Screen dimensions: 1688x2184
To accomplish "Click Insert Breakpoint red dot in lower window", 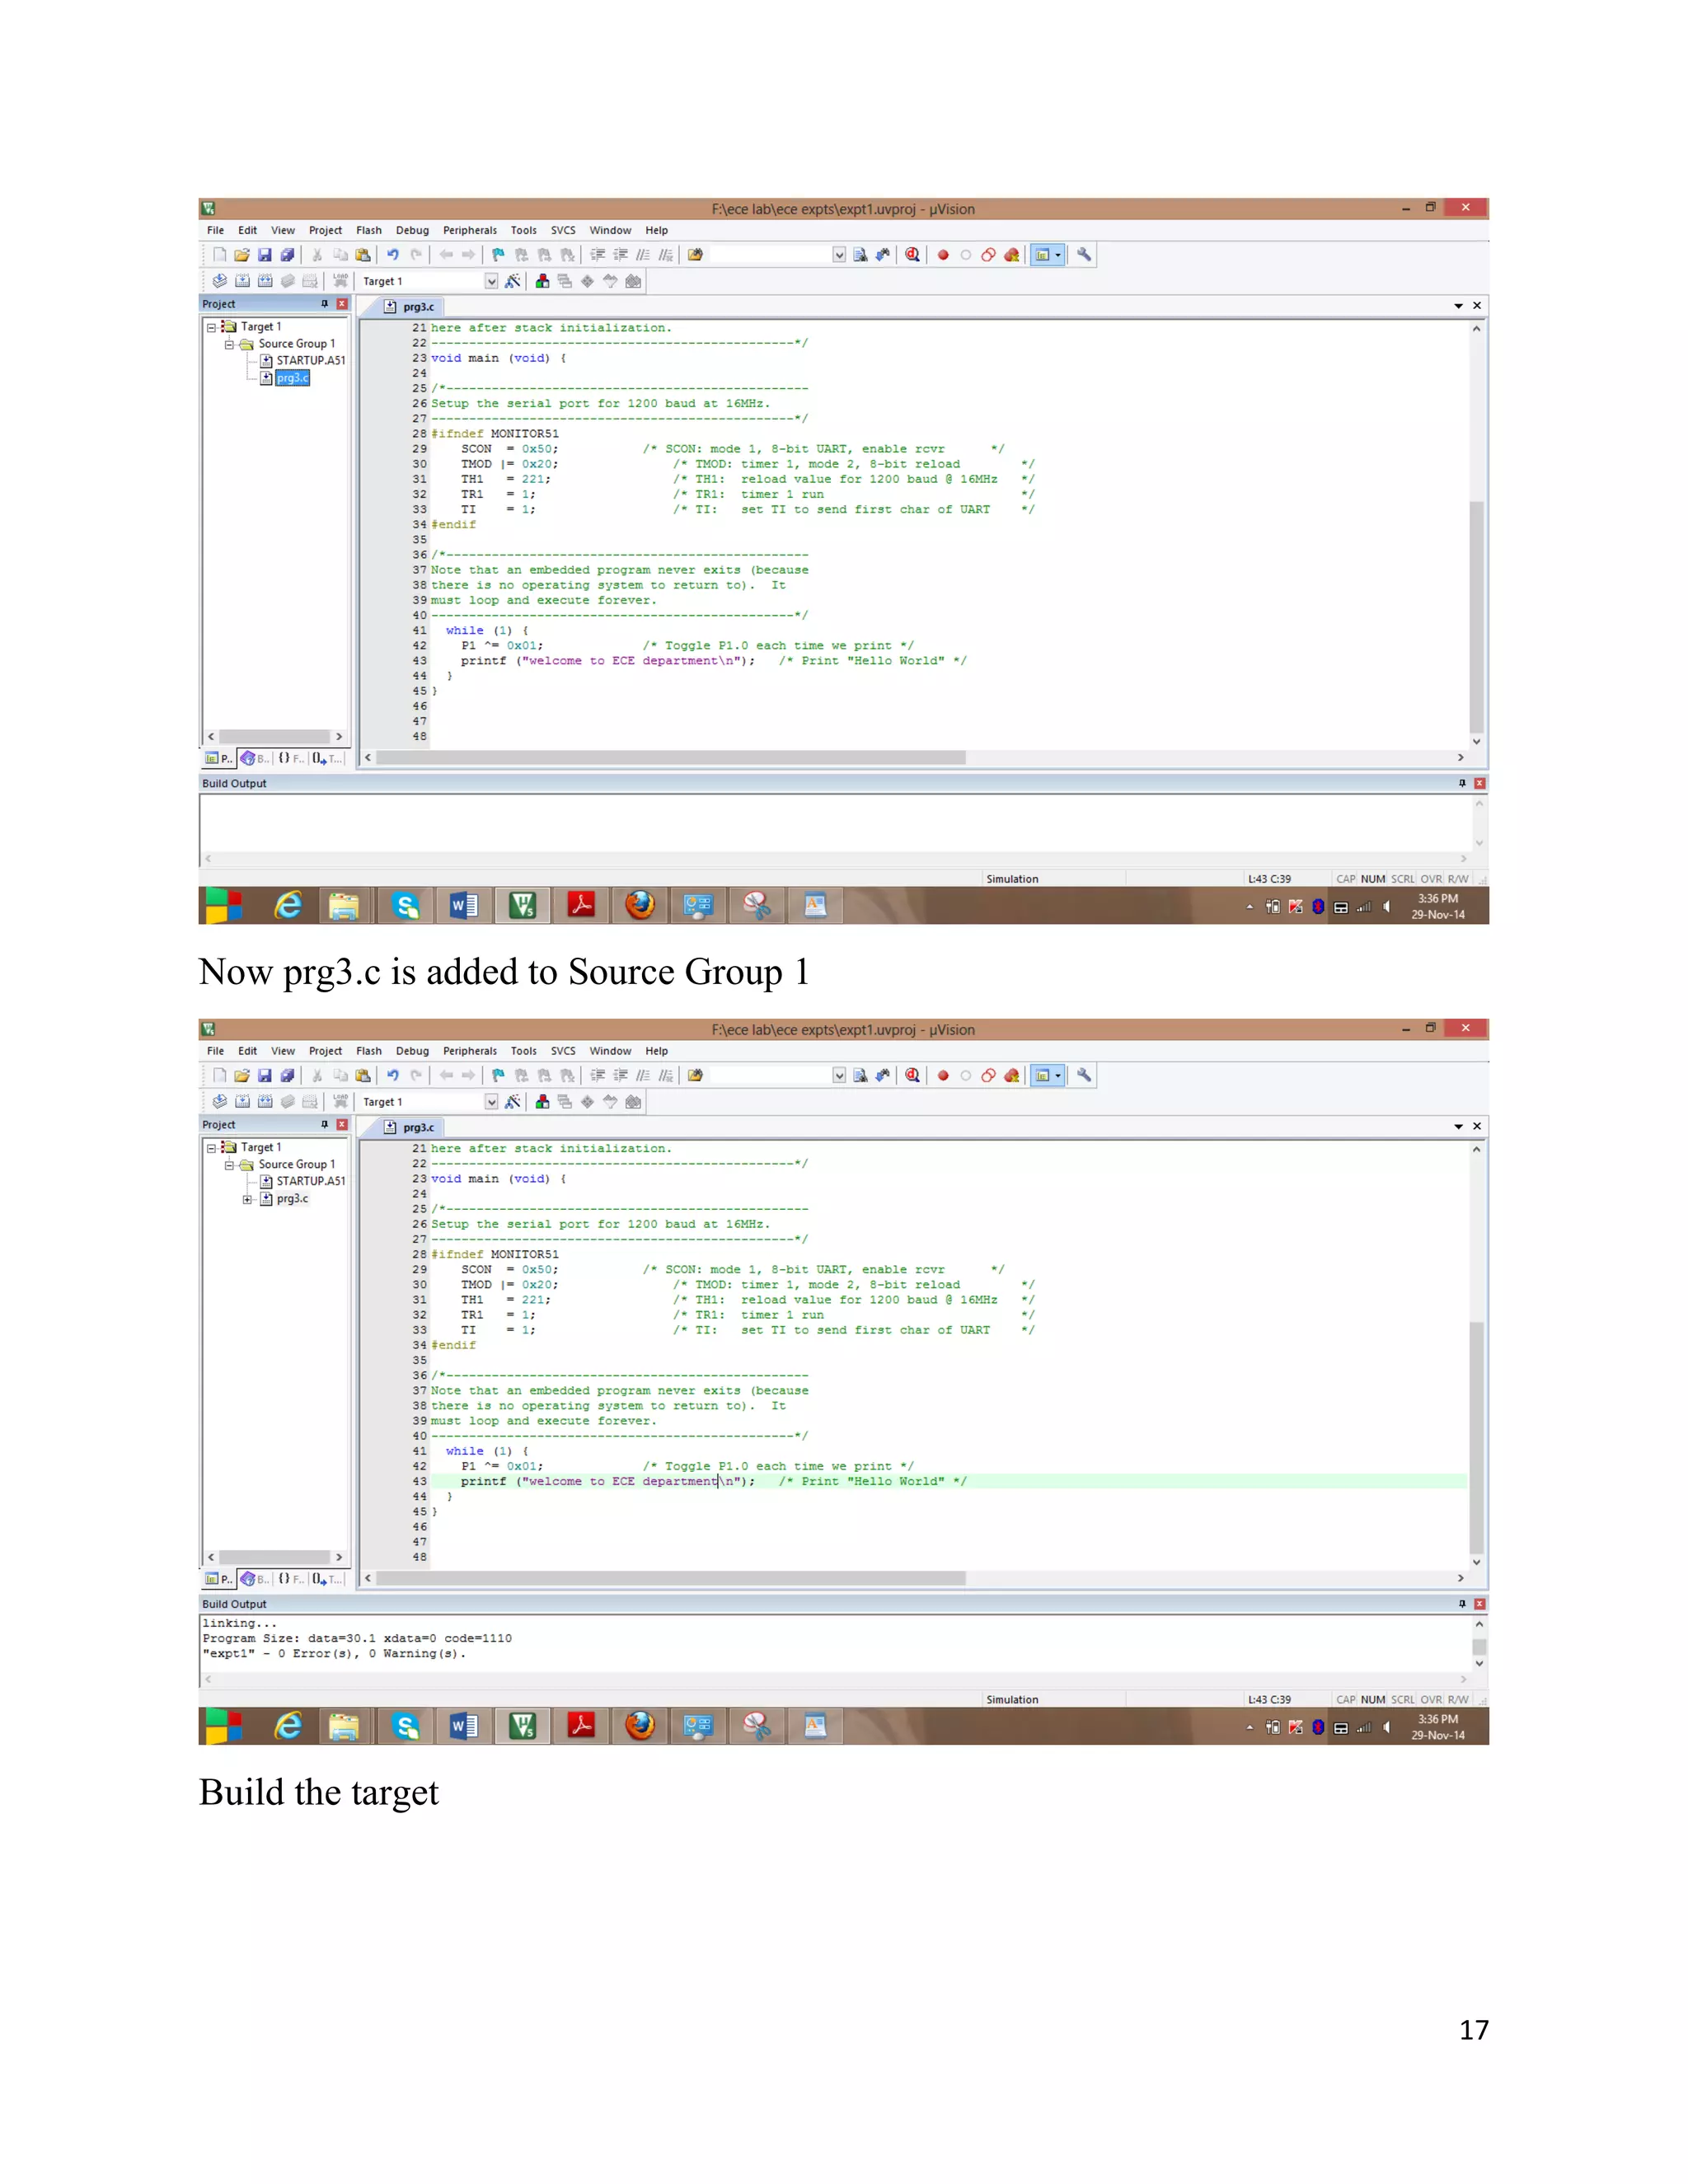I will tap(943, 1076).
